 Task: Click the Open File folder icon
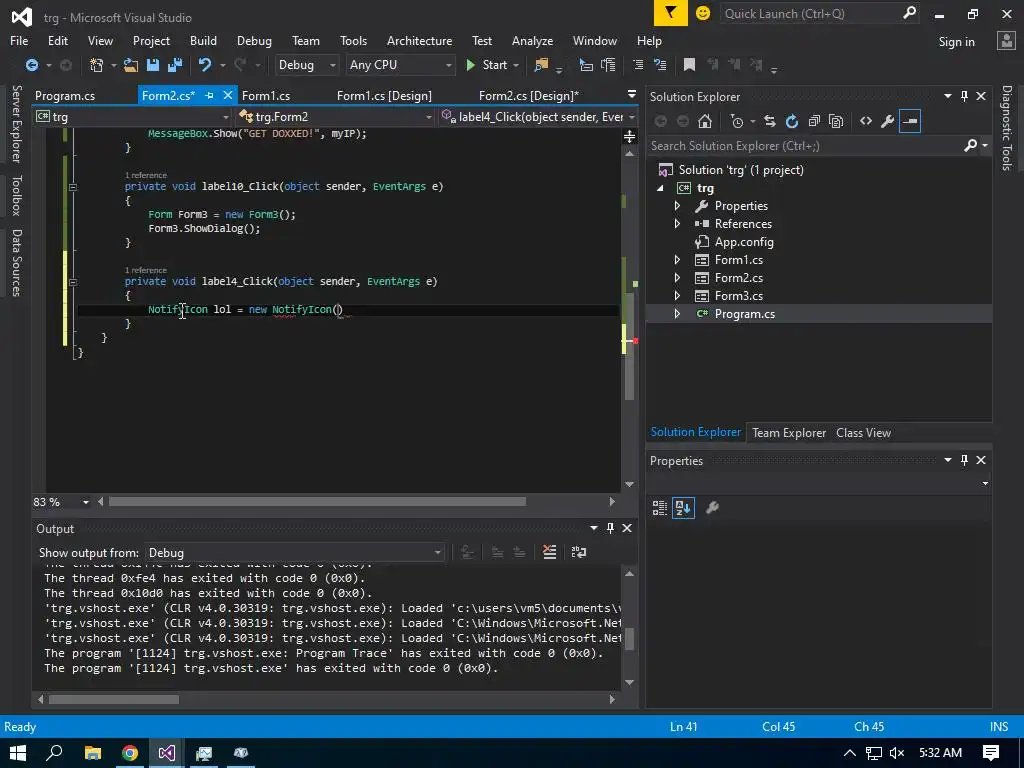tap(131, 65)
